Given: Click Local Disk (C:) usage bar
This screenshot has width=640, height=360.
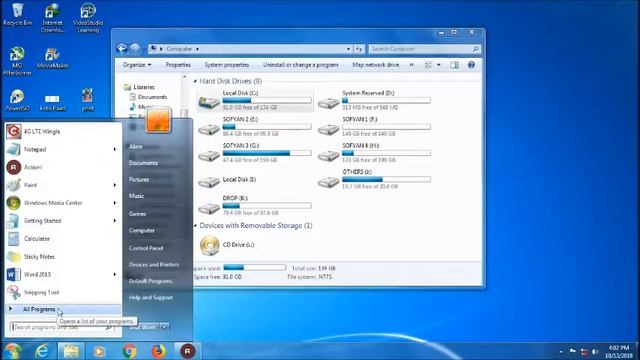Looking at the screenshot, I should pos(267,100).
